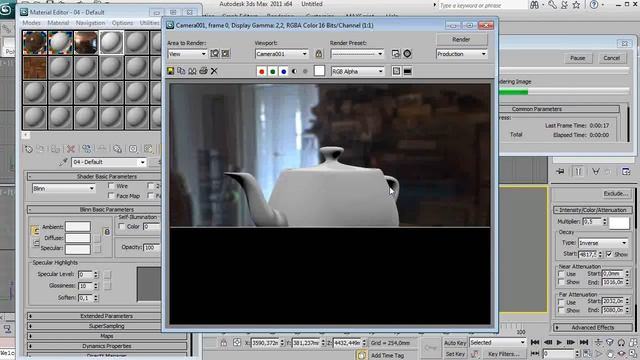Click Toggle UI Overlay icon

coord(396,71)
